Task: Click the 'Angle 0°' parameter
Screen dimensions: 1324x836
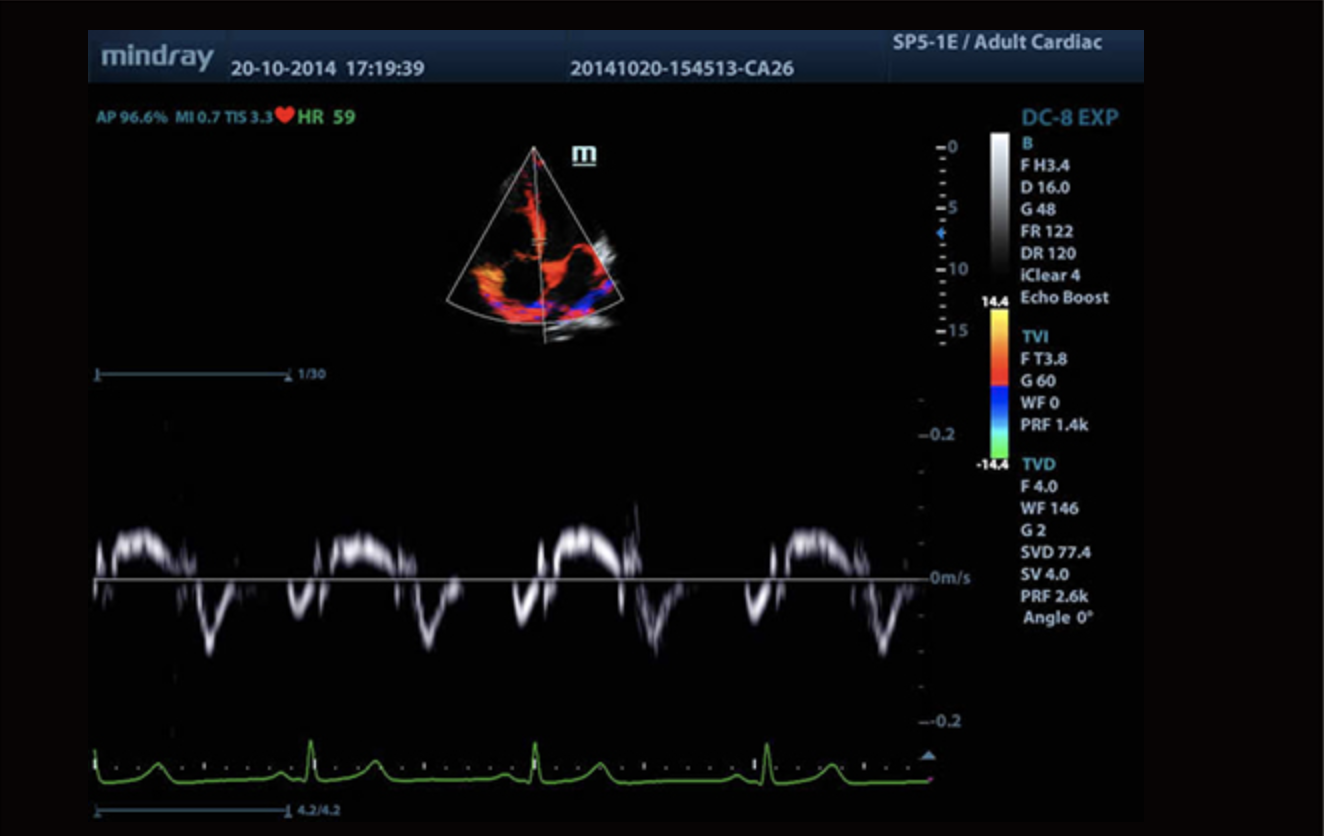Action: (x=1058, y=618)
